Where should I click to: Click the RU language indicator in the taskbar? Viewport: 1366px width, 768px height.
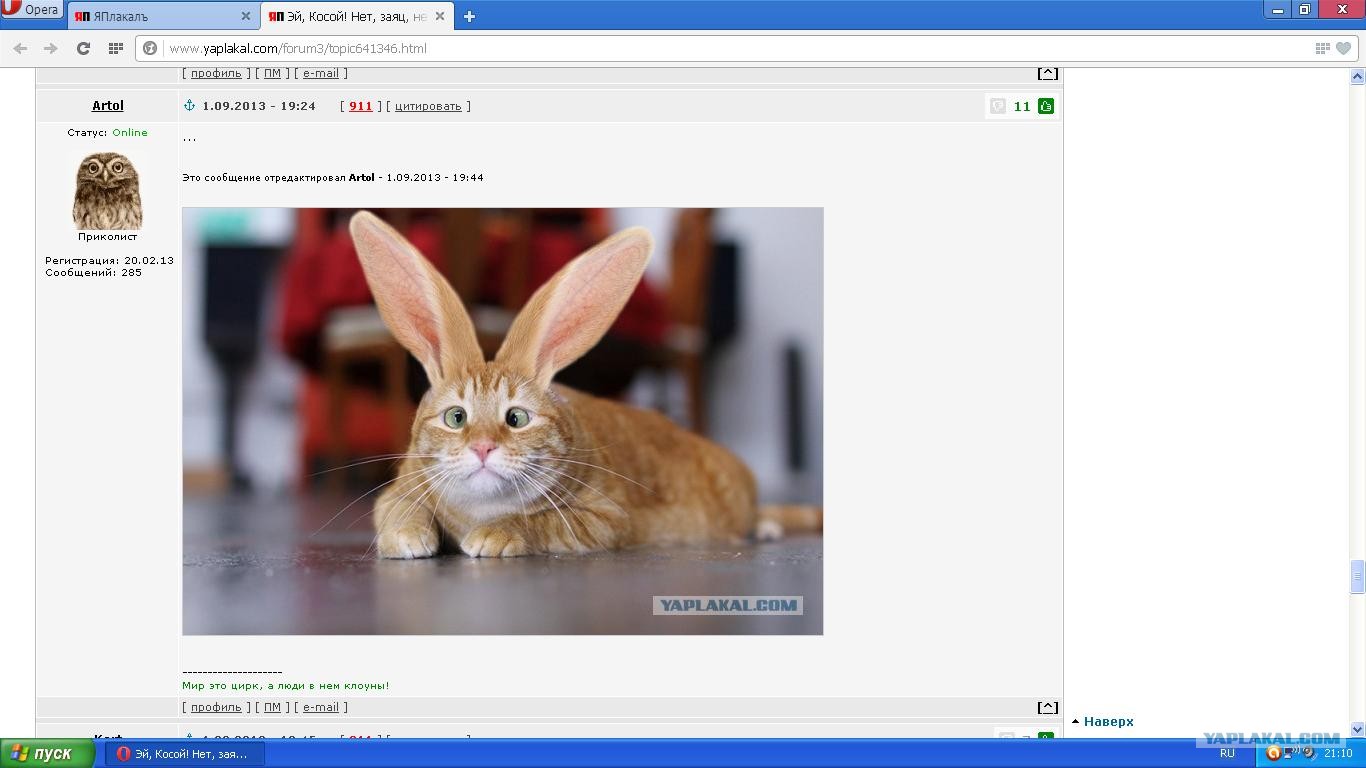[1226, 754]
